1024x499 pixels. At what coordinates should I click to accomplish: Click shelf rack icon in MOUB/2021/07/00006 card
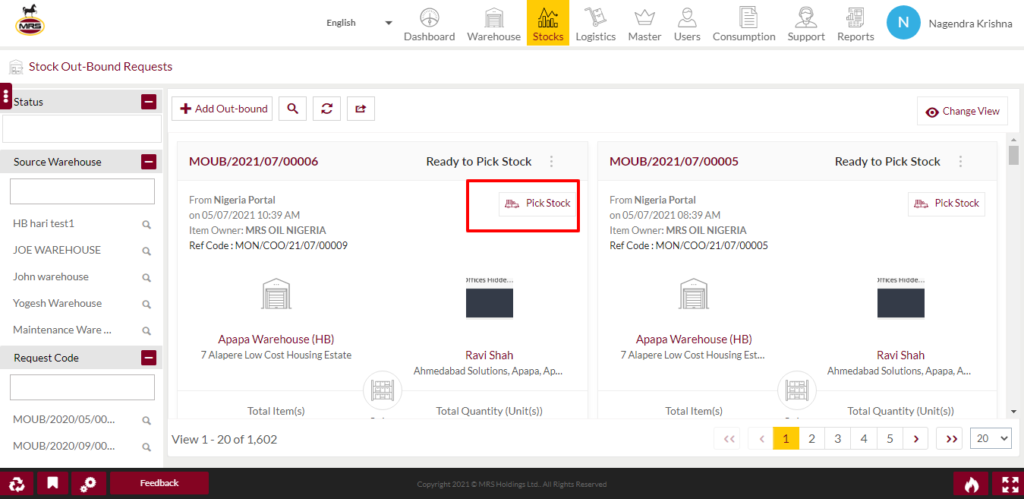point(383,391)
